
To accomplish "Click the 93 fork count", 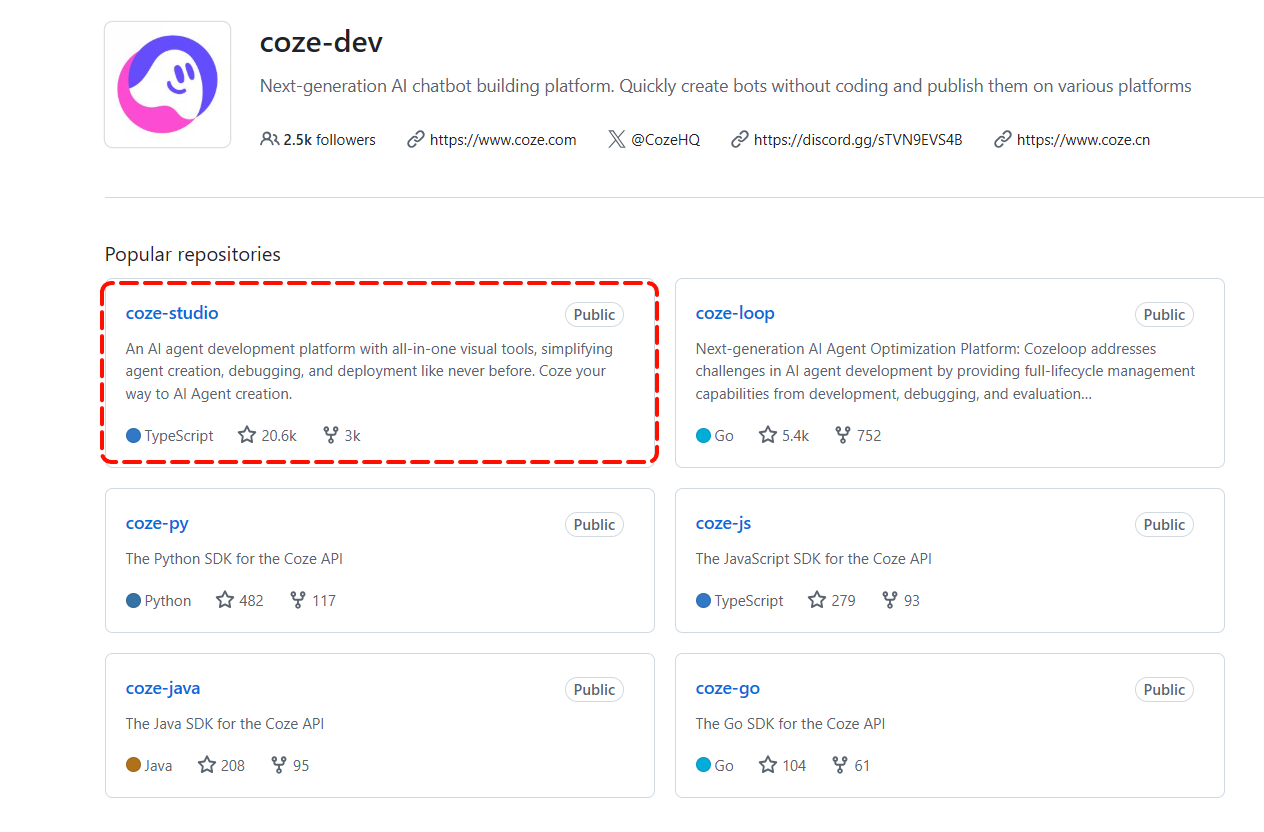I will [911, 601].
